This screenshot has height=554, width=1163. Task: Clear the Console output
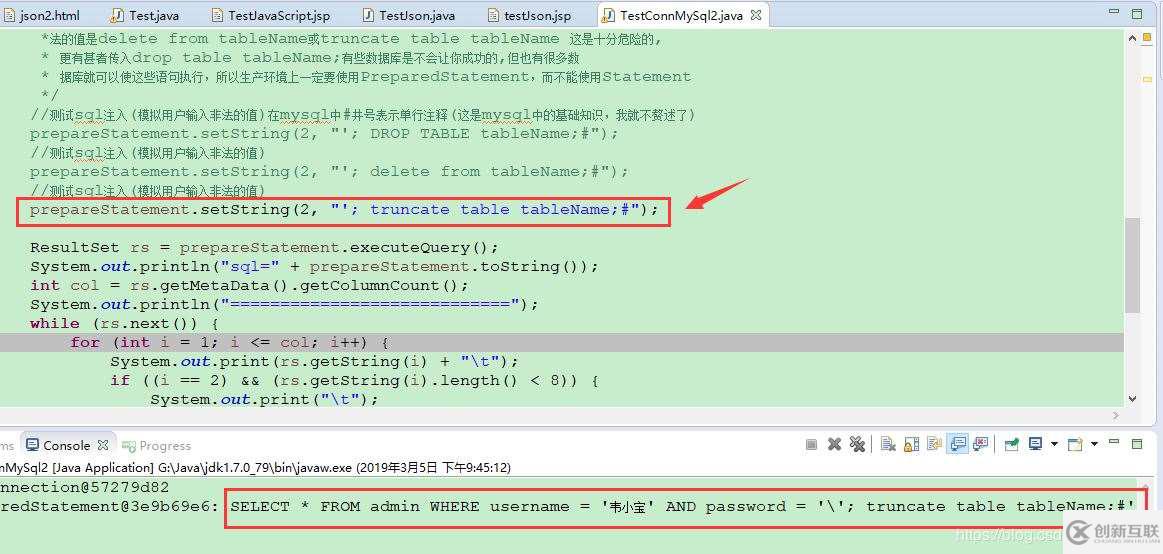(889, 444)
